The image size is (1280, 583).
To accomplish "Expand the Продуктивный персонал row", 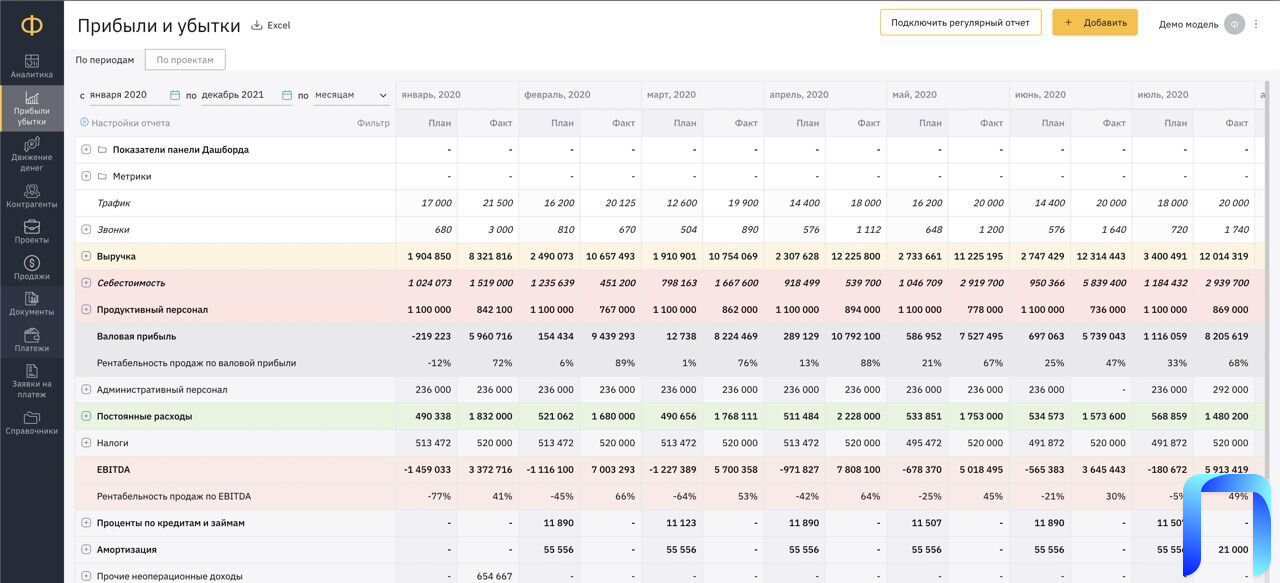I will 86,309.
